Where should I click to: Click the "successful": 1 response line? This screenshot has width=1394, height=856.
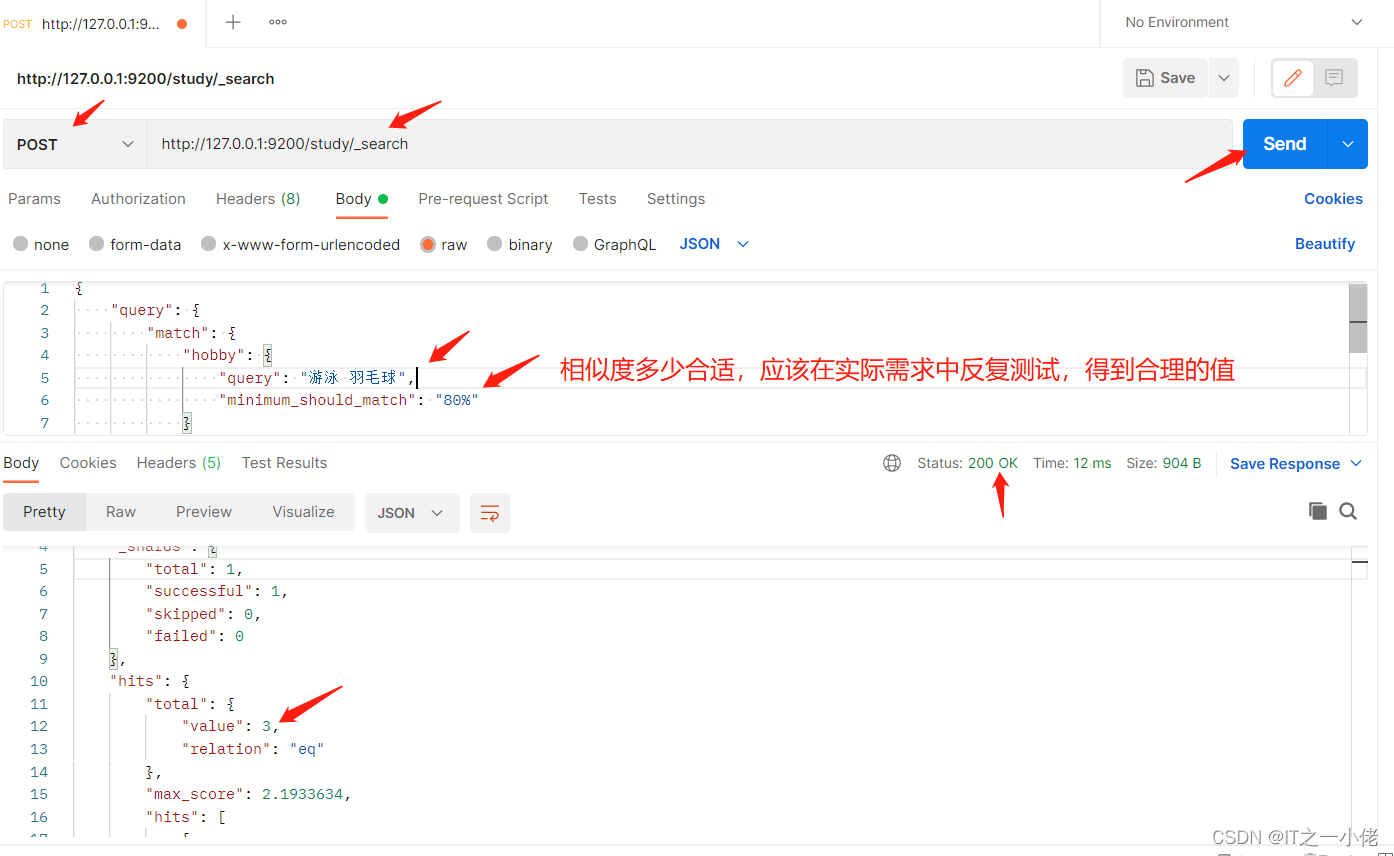(217, 591)
